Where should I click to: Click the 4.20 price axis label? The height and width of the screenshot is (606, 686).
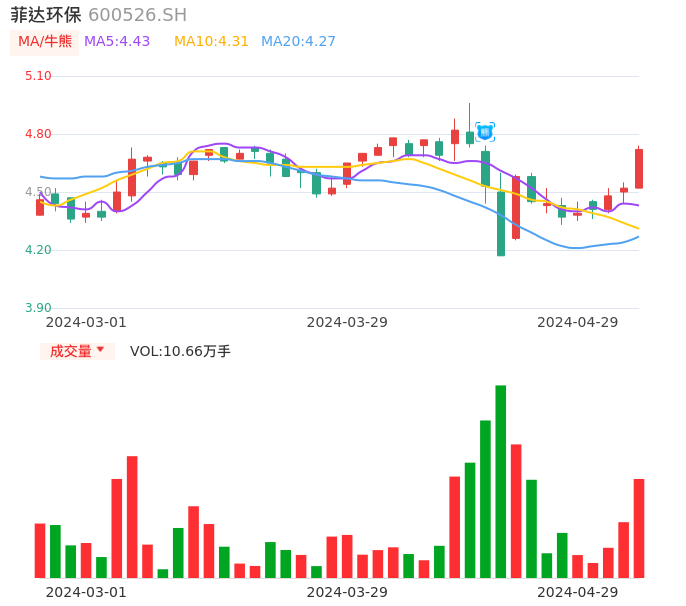pyautogui.click(x=38, y=250)
